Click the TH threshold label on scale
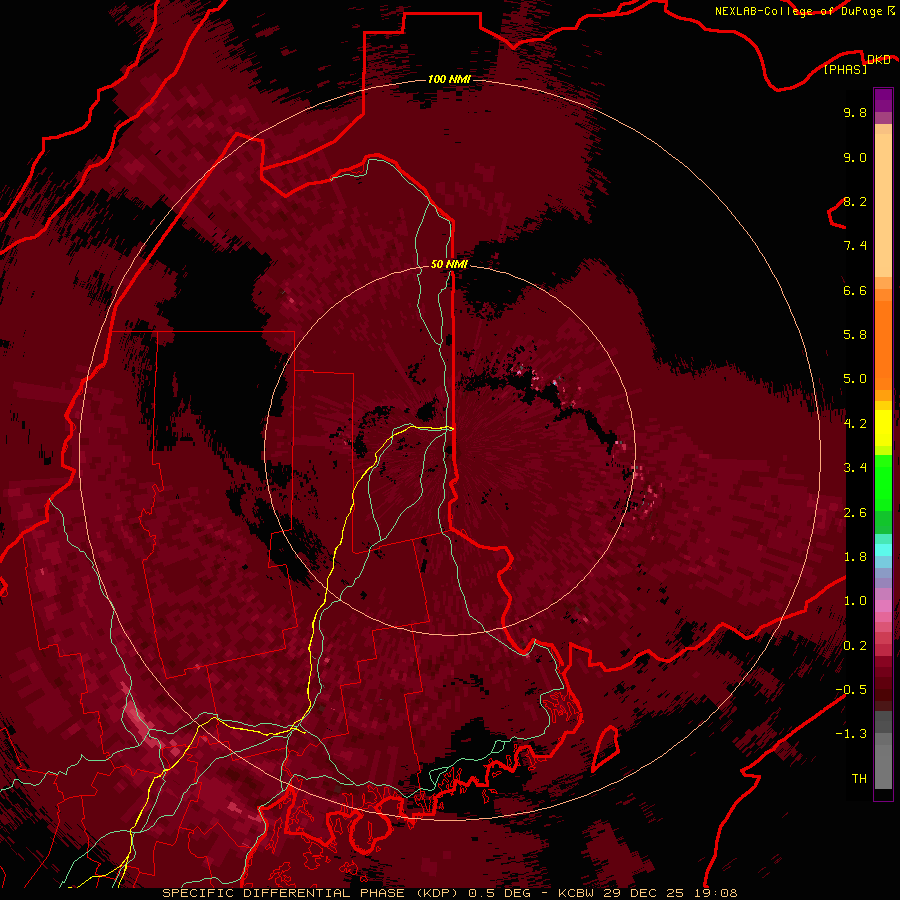The height and width of the screenshot is (900, 900). click(x=859, y=779)
